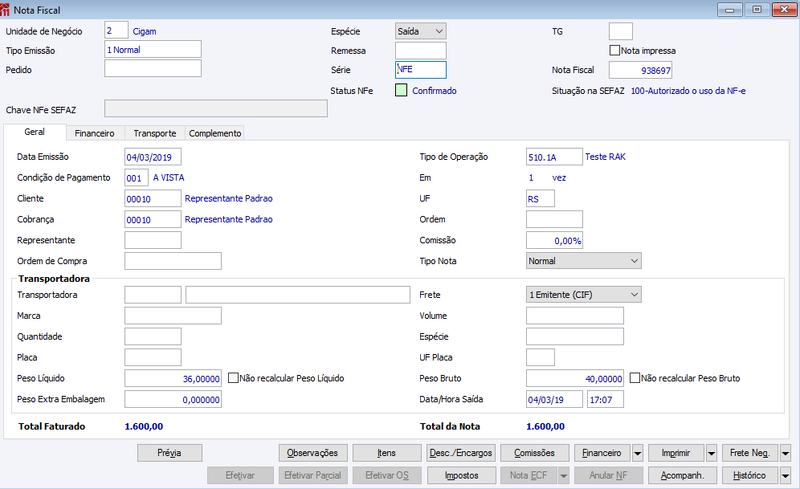Screen dimensions: 800x489
Task: Click the Cobrança code field
Action: [x=153, y=219]
